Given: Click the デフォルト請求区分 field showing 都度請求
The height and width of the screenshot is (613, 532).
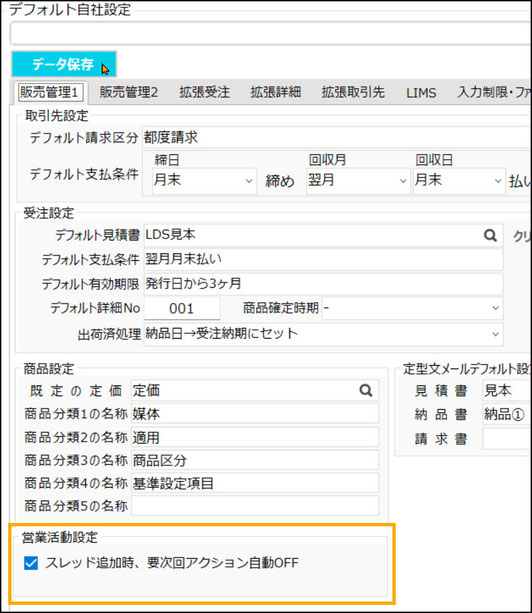Looking at the screenshot, I should pos(336,137).
